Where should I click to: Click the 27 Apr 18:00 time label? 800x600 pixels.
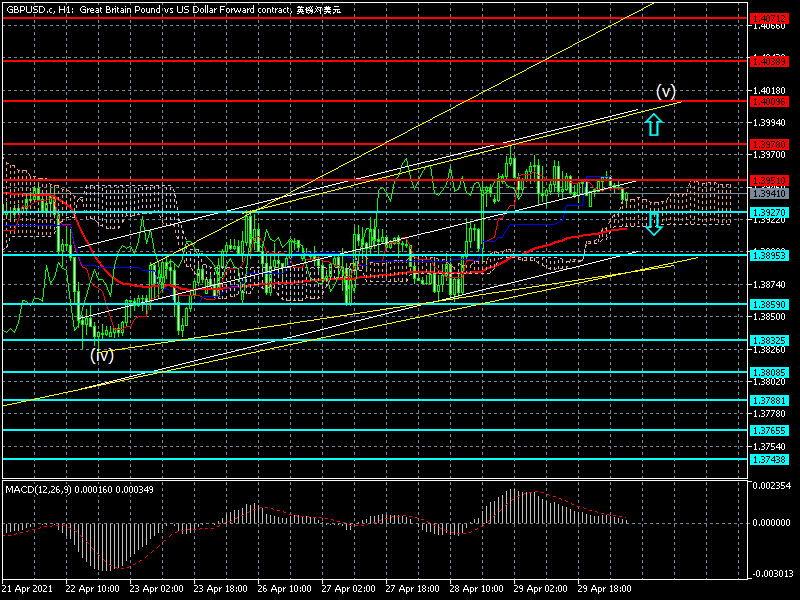coord(412,589)
